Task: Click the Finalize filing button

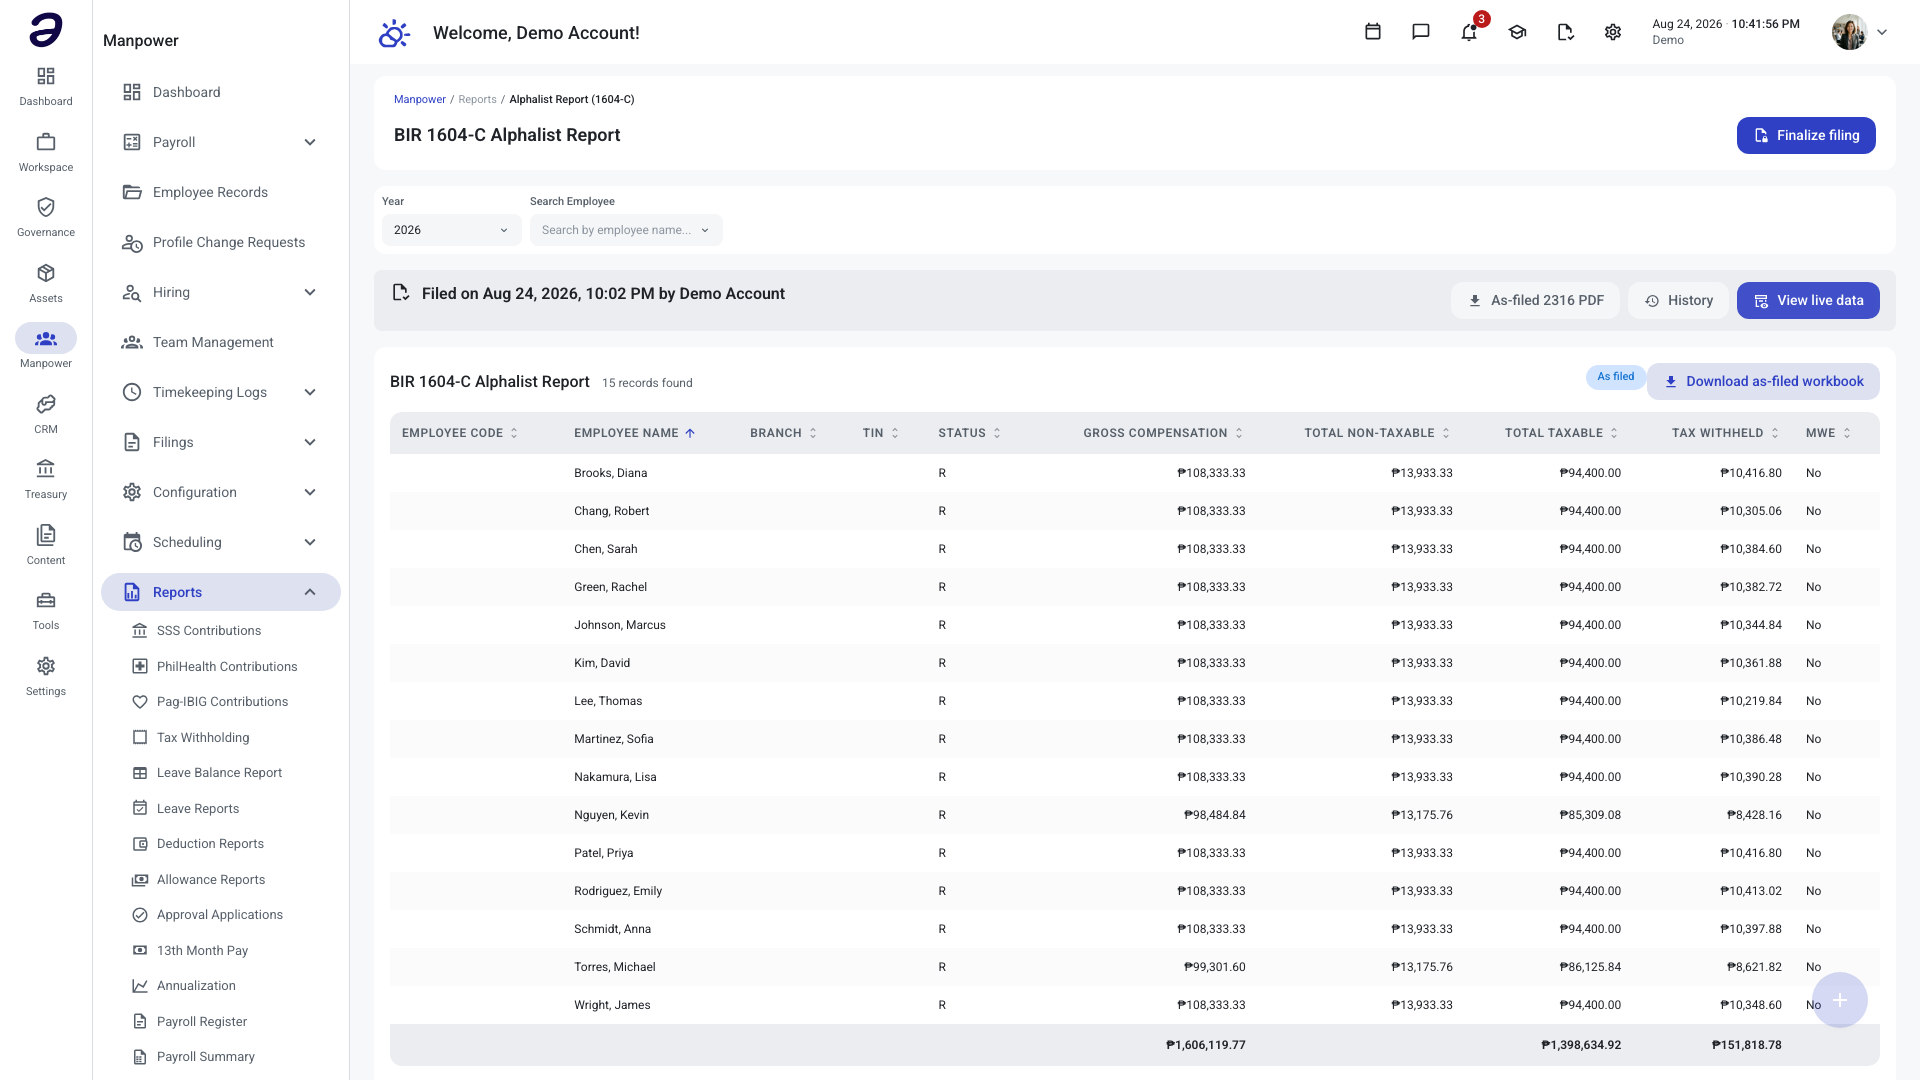Action: coord(1806,136)
